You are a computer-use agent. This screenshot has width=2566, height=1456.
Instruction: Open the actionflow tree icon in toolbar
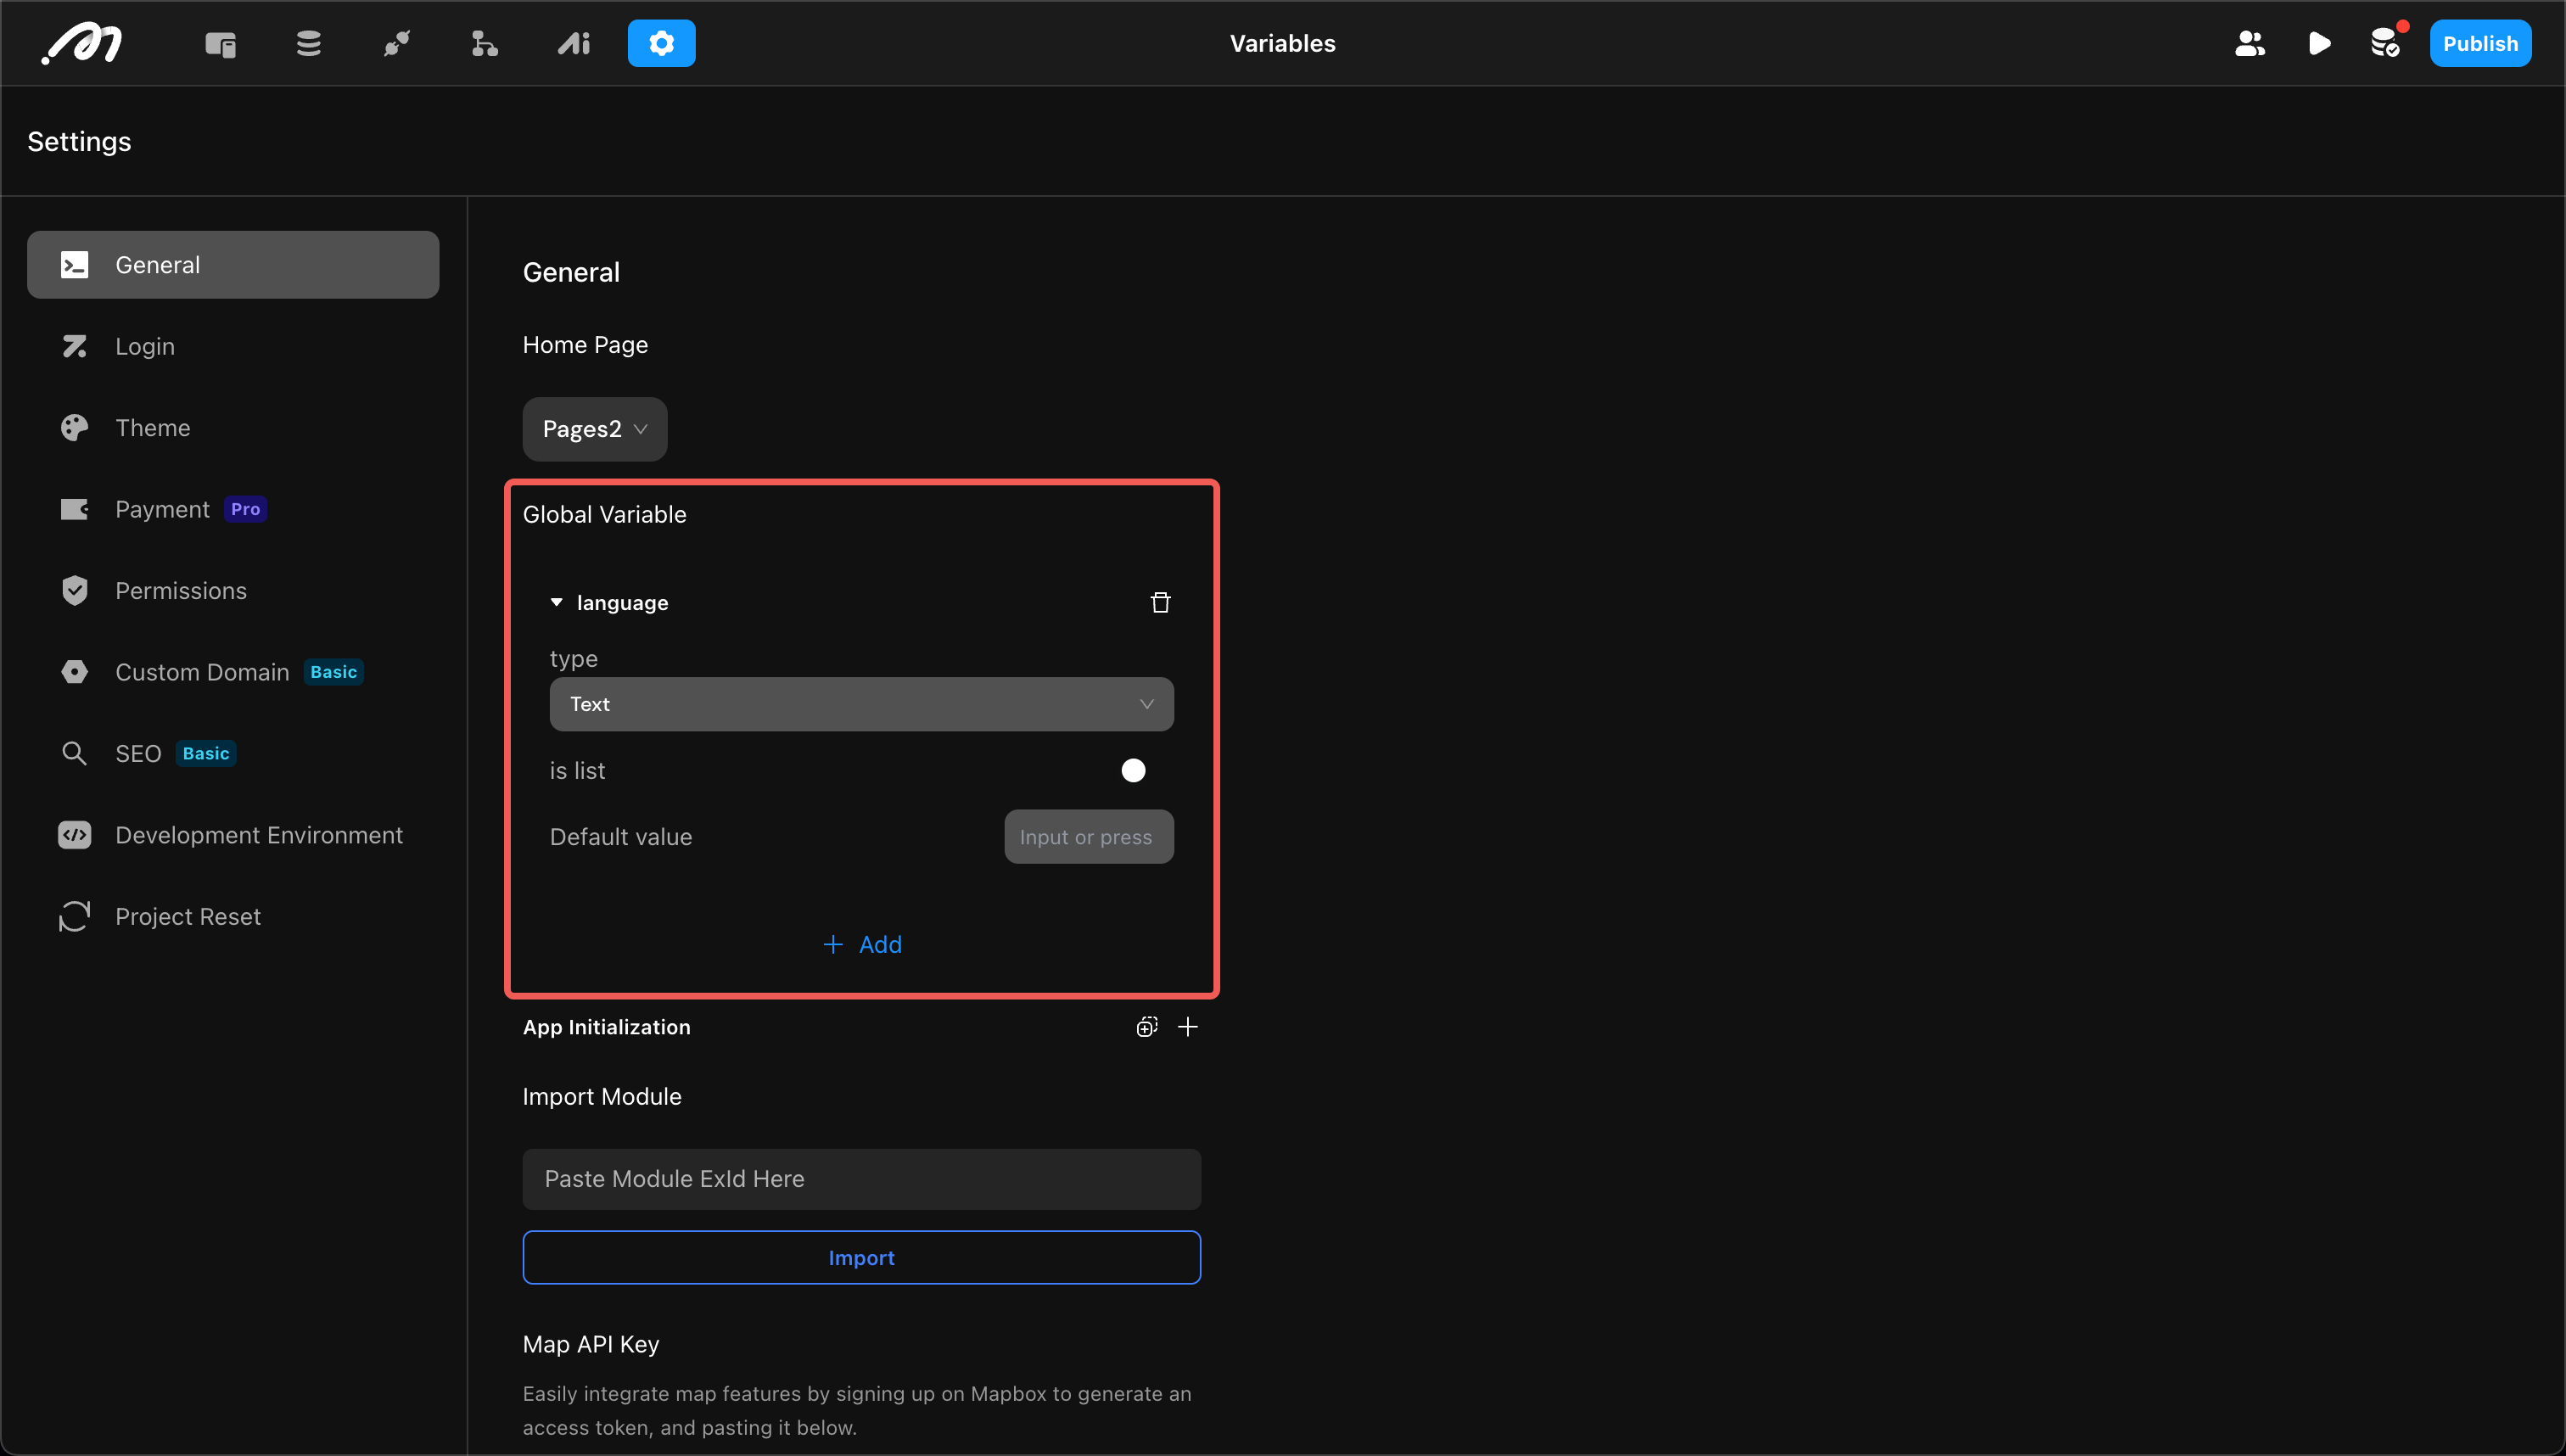(484, 43)
